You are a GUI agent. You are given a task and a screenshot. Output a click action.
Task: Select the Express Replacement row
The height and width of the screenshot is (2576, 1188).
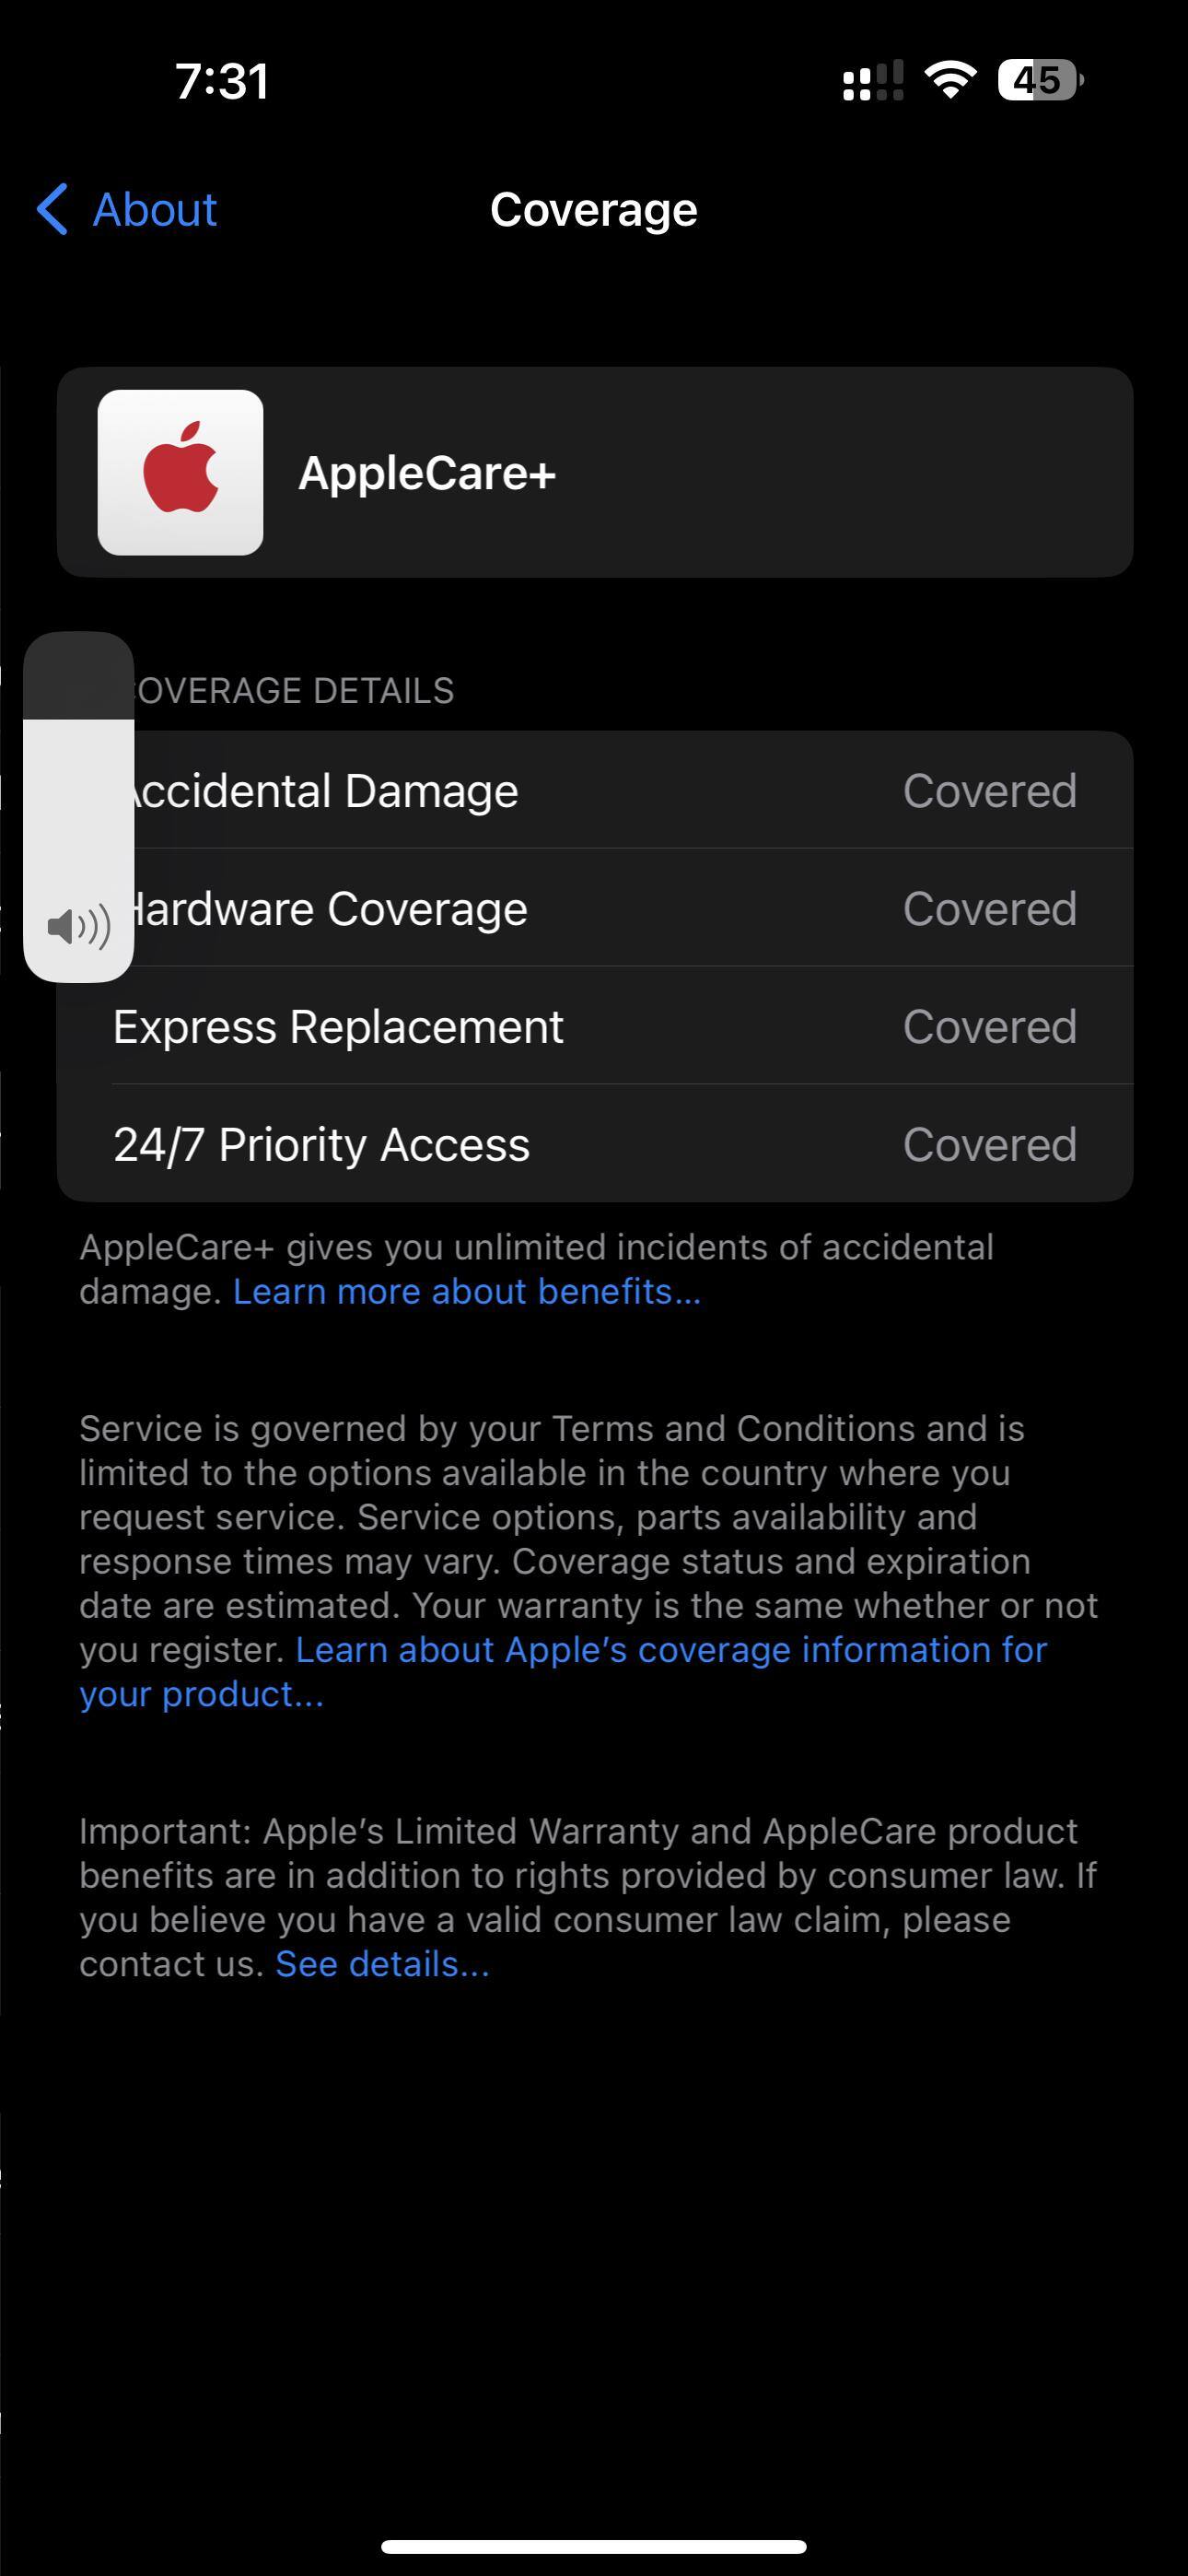tap(594, 1026)
